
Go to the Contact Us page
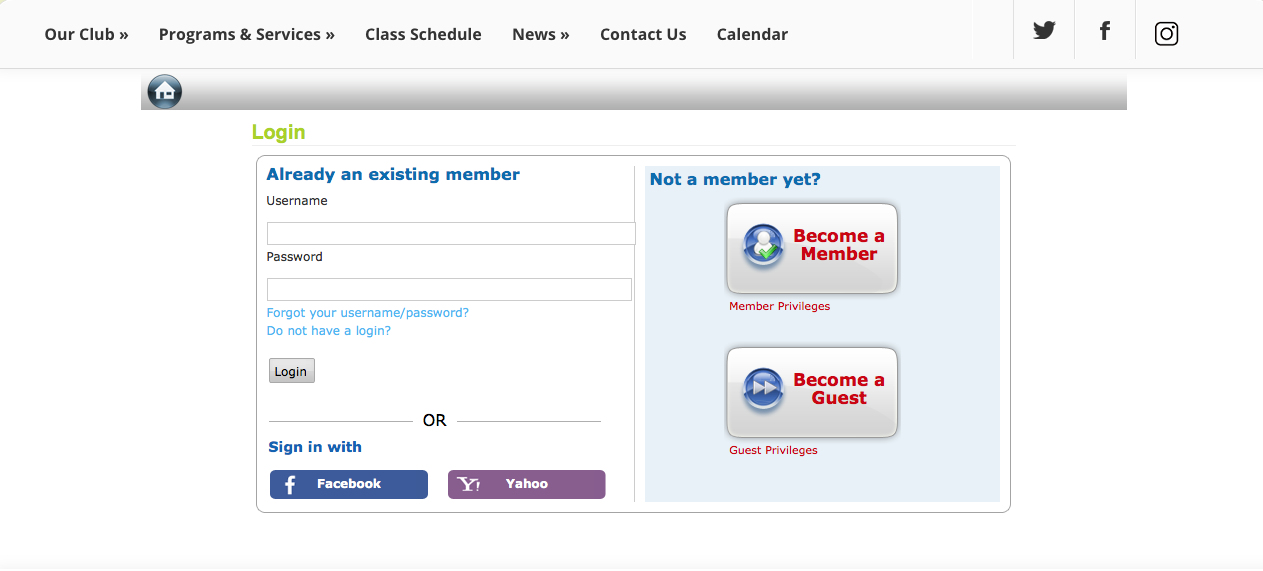[x=643, y=34]
